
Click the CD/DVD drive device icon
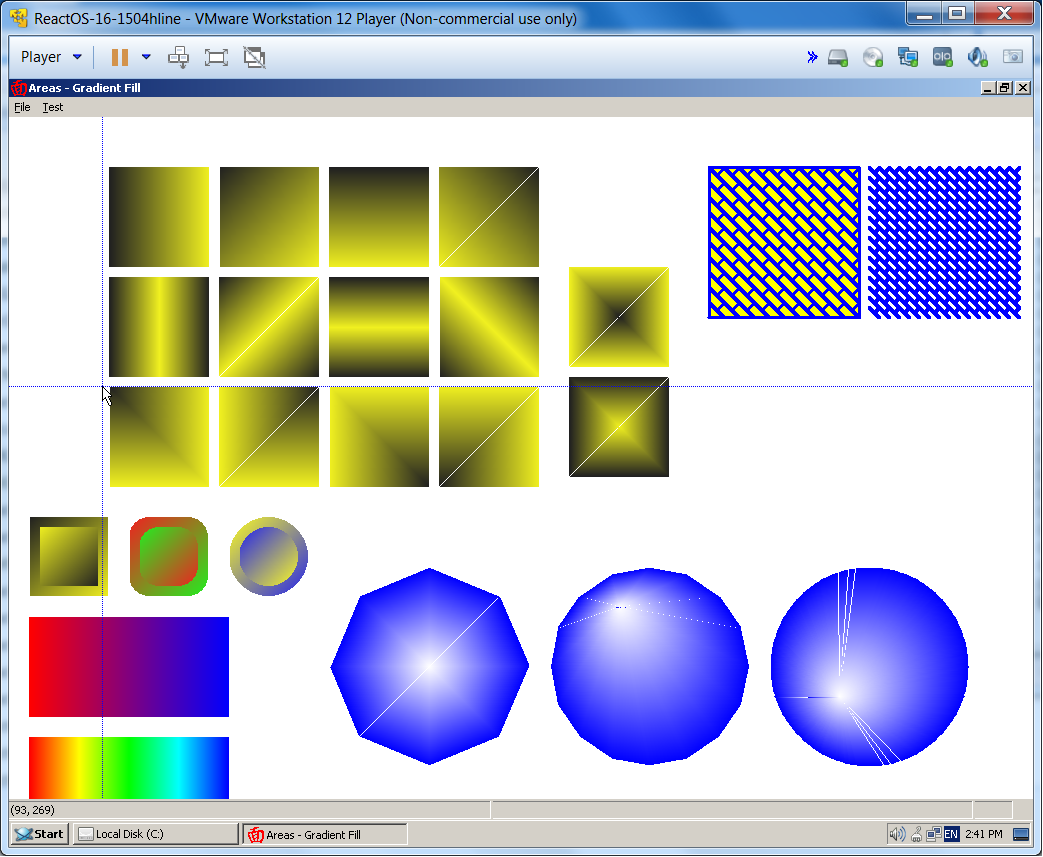873,58
